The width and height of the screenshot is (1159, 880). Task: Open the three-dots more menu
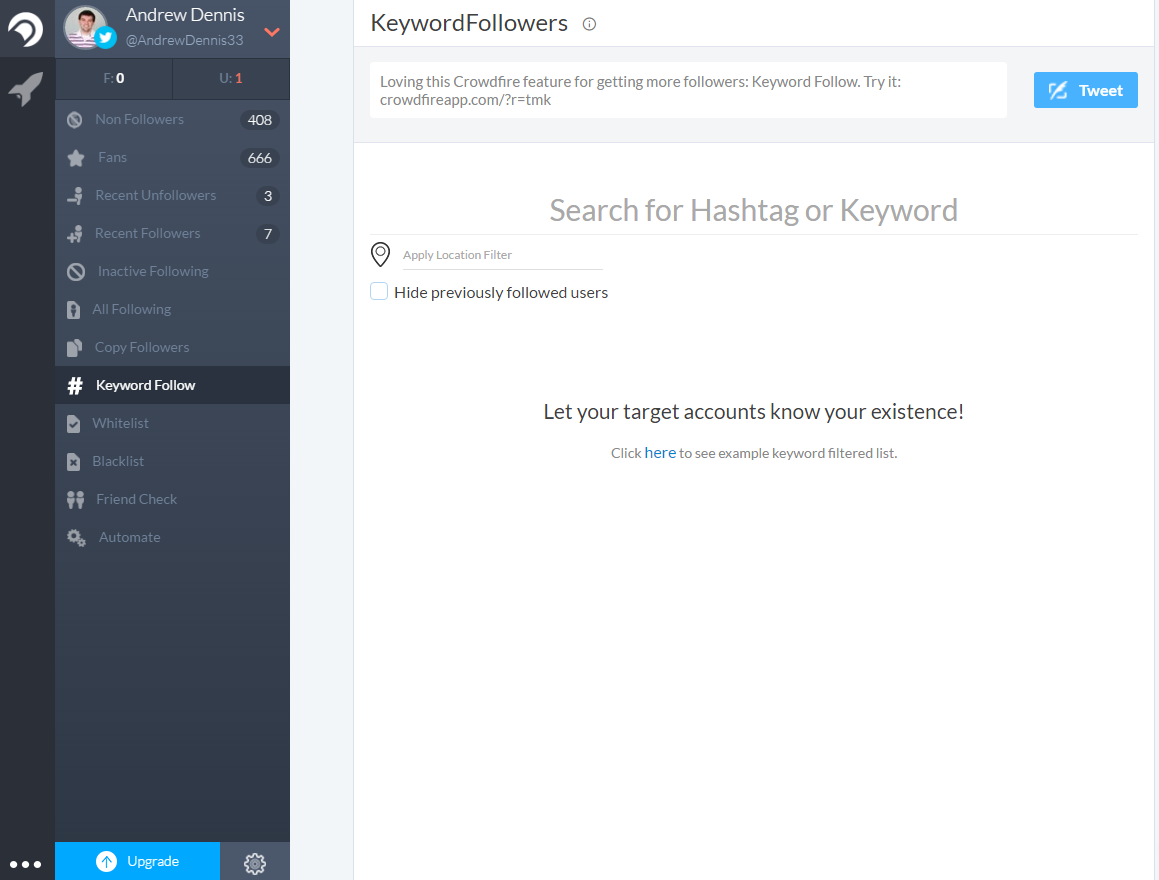pyautogui.click(x=26, y=863)
